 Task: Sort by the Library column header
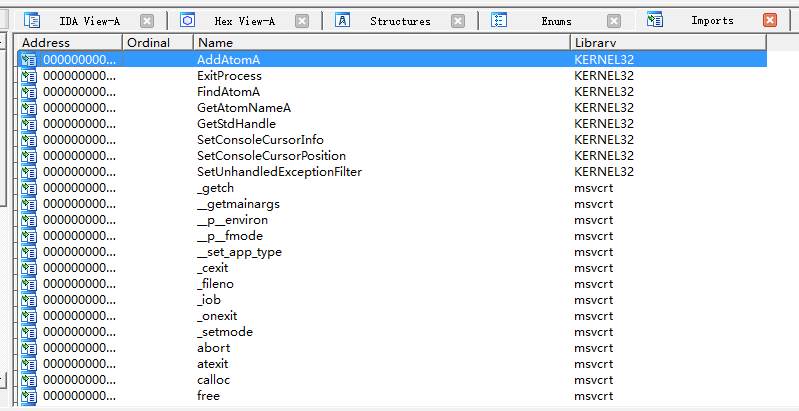(x=667, y=43)
